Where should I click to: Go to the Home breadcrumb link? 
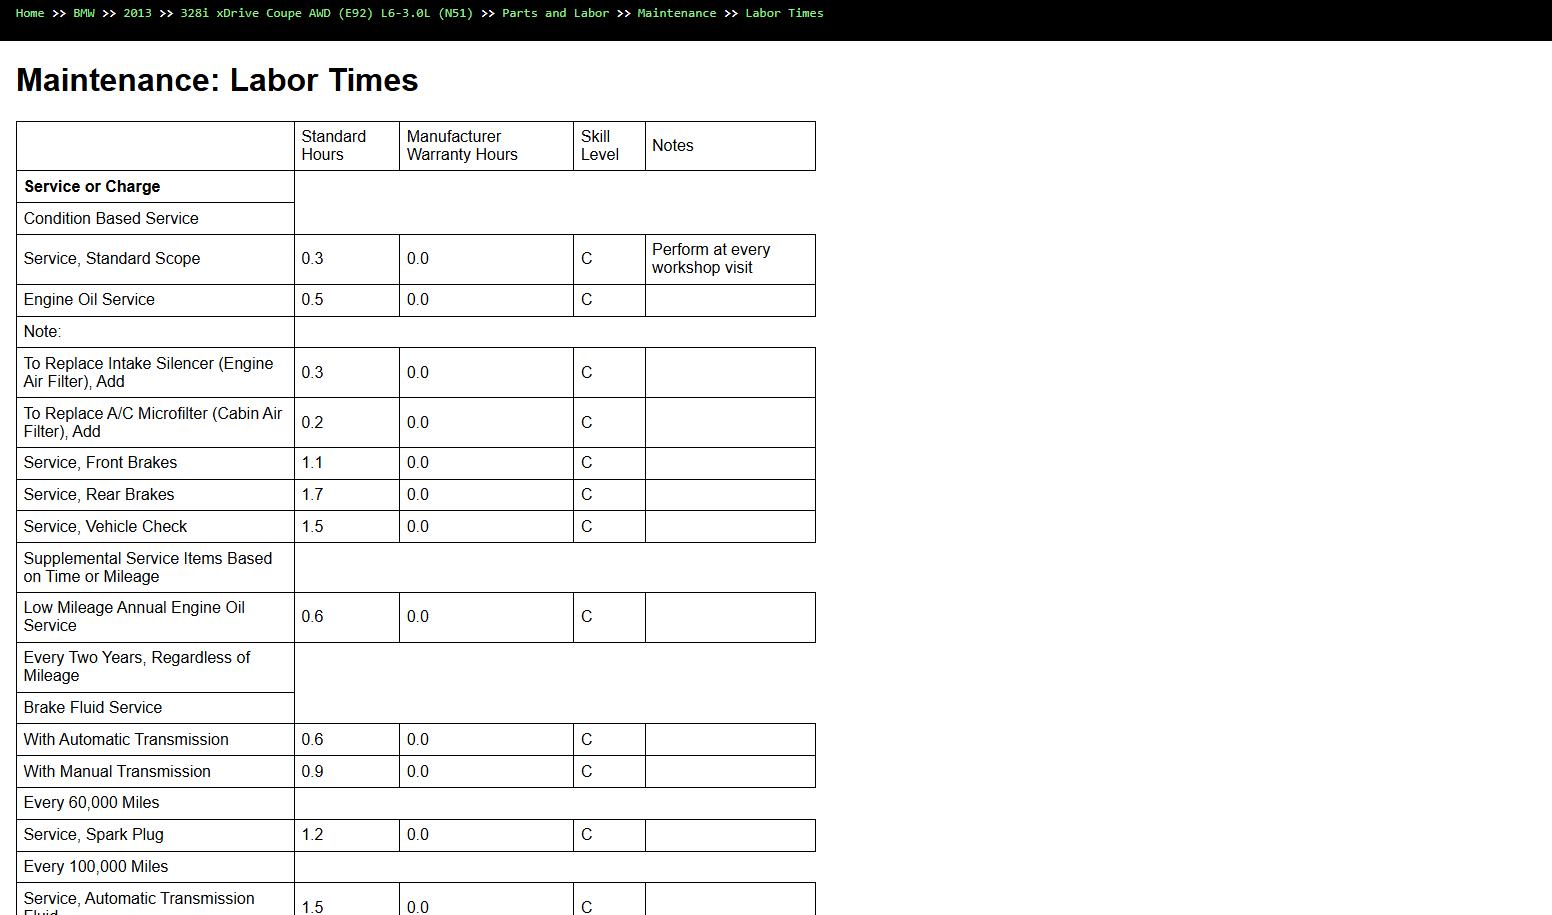point(30,13)
